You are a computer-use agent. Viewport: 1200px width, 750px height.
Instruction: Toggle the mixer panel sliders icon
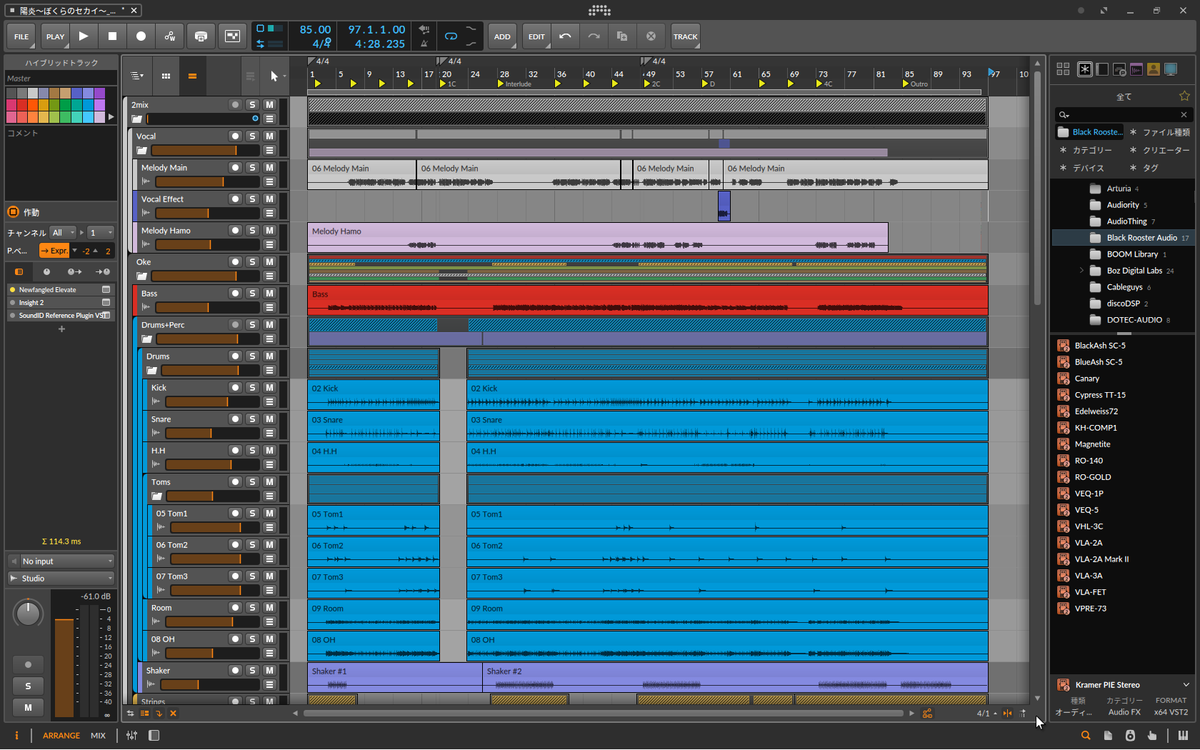tap(131, 736)
